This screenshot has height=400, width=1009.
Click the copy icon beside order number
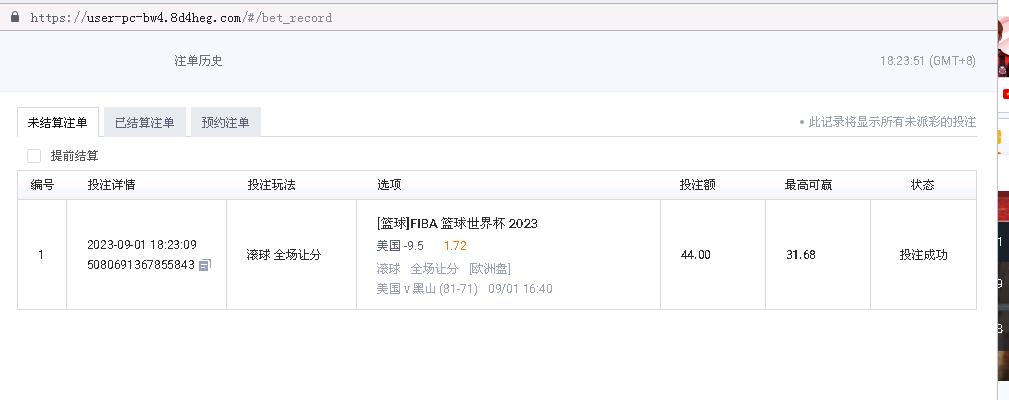click(204, 265)
